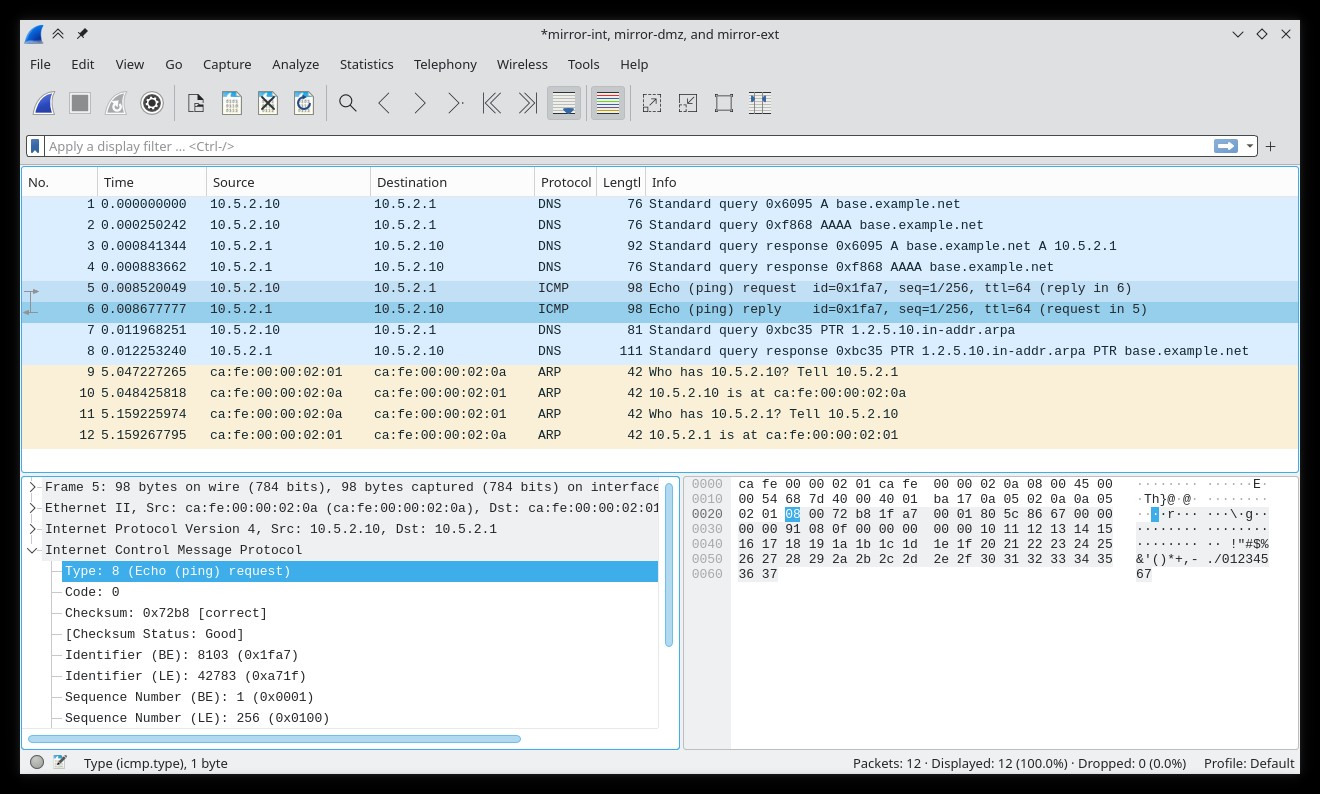
Task: Click the Open capture file icon
Action: point(196,103)
